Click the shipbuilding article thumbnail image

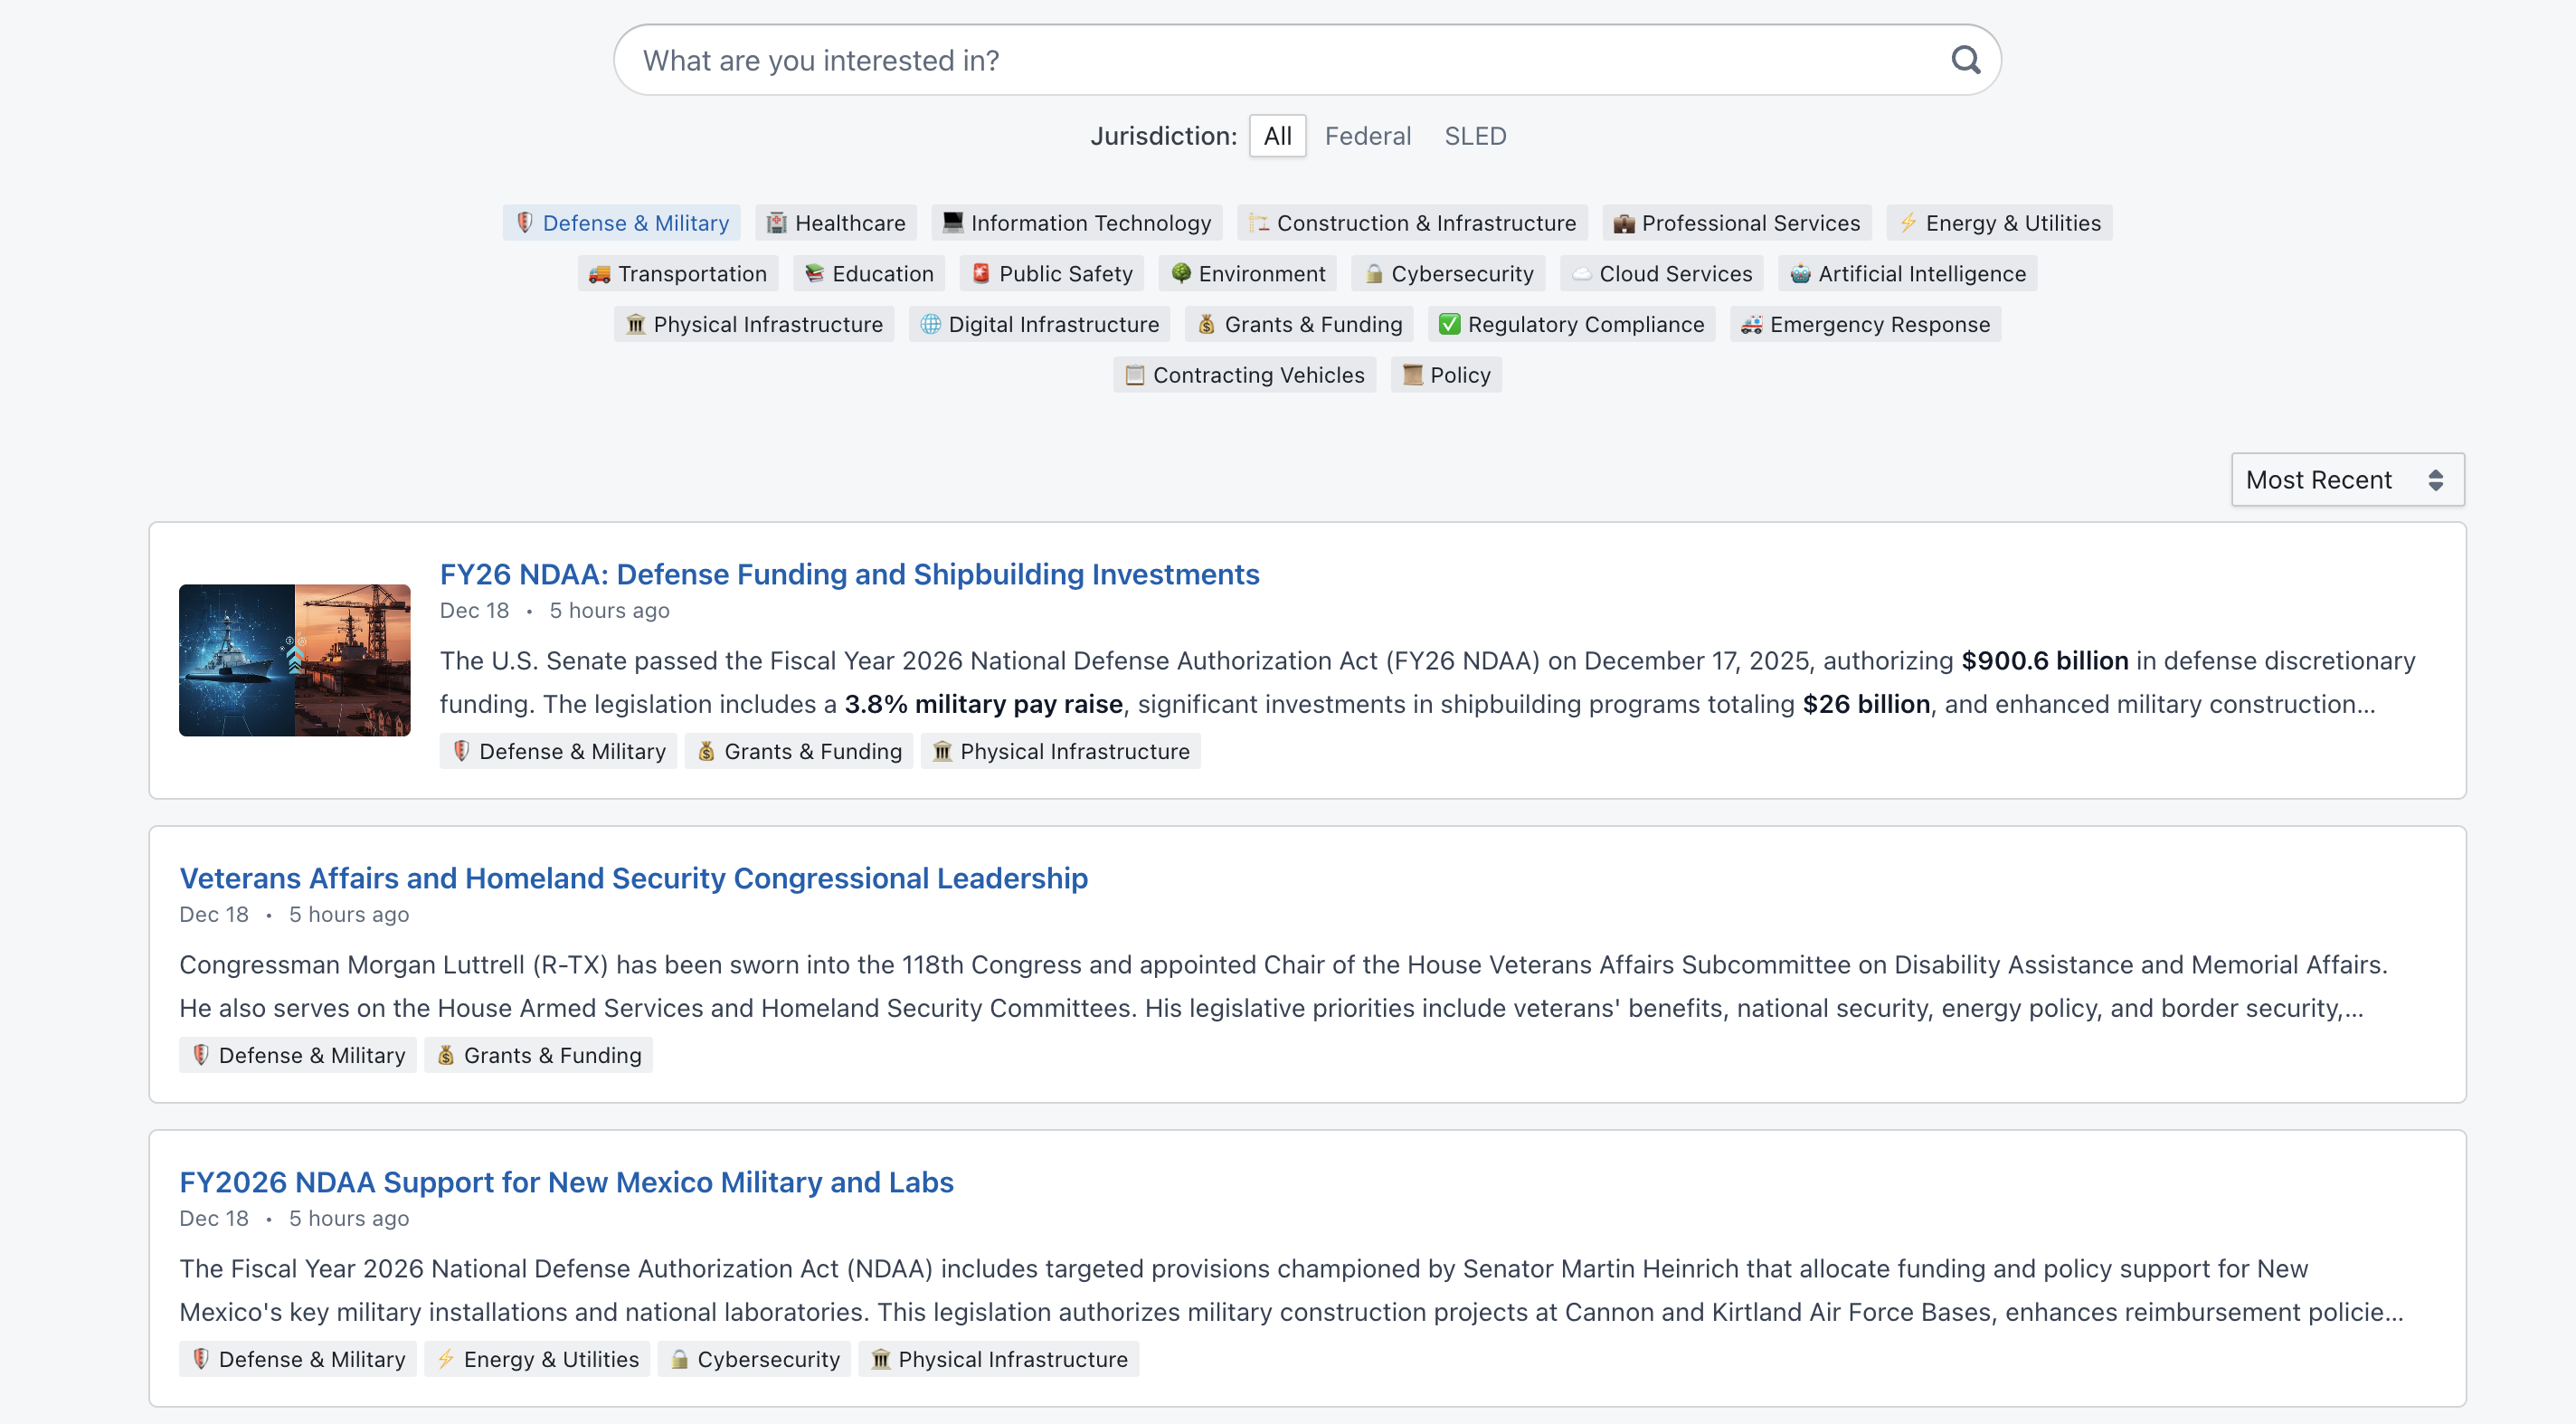[294, 661]
